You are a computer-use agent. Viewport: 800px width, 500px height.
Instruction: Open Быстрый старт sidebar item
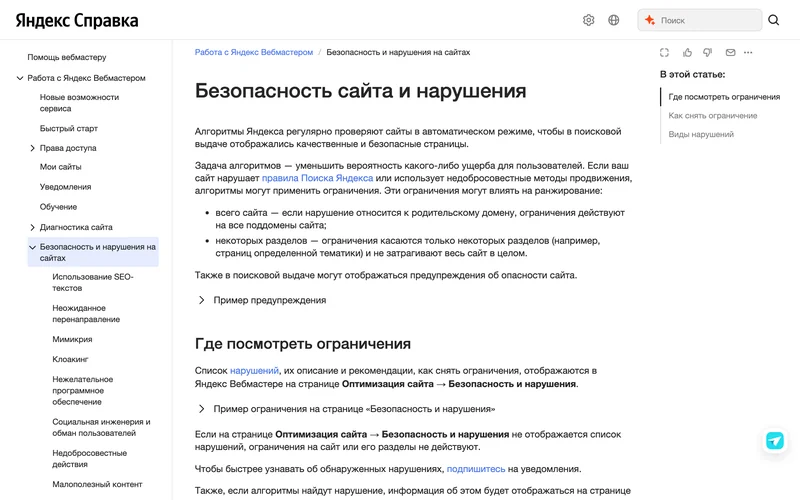pos(69,128)
